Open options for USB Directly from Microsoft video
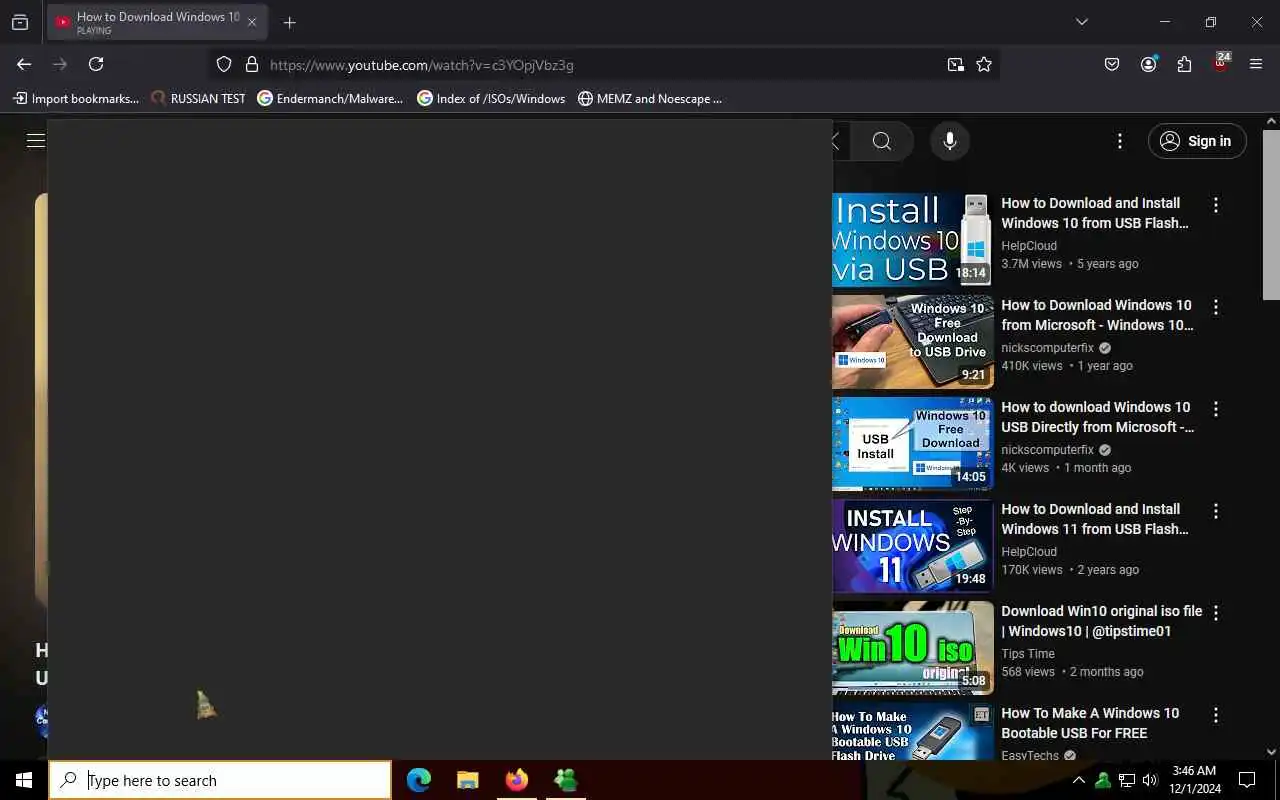1280x800 pixels. coord(1216,409)
